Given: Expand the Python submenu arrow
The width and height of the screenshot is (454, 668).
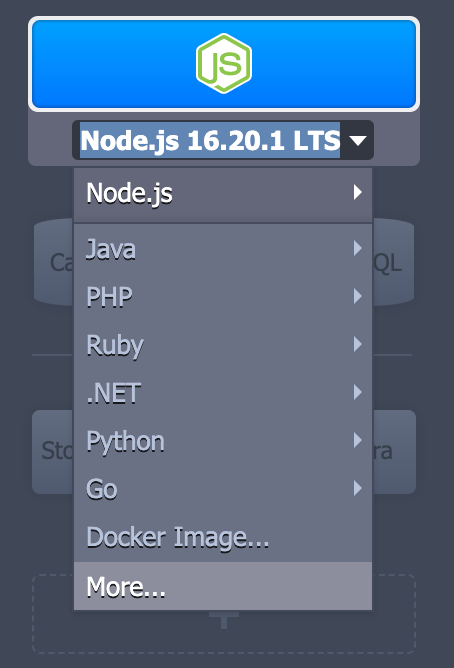Looking at the screenshot, I should coord(358,440).
